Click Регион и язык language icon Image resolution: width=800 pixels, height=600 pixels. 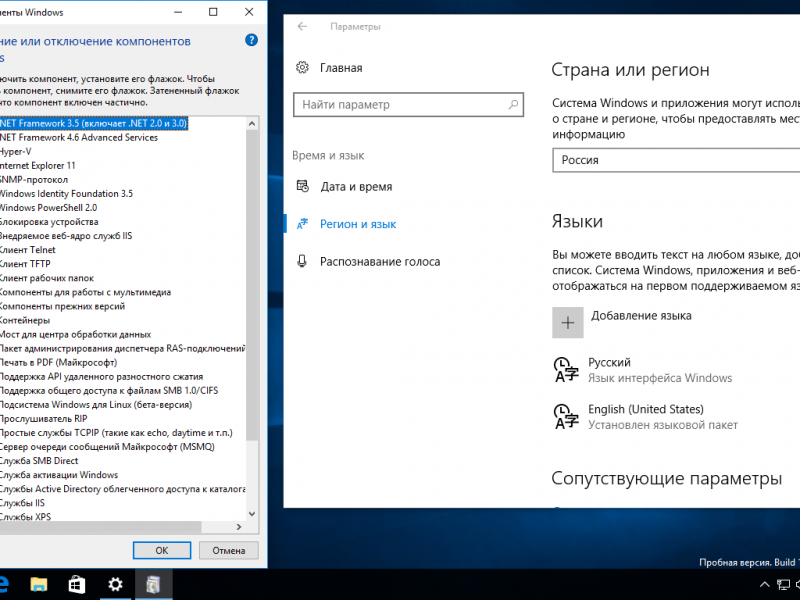(303, 223)
